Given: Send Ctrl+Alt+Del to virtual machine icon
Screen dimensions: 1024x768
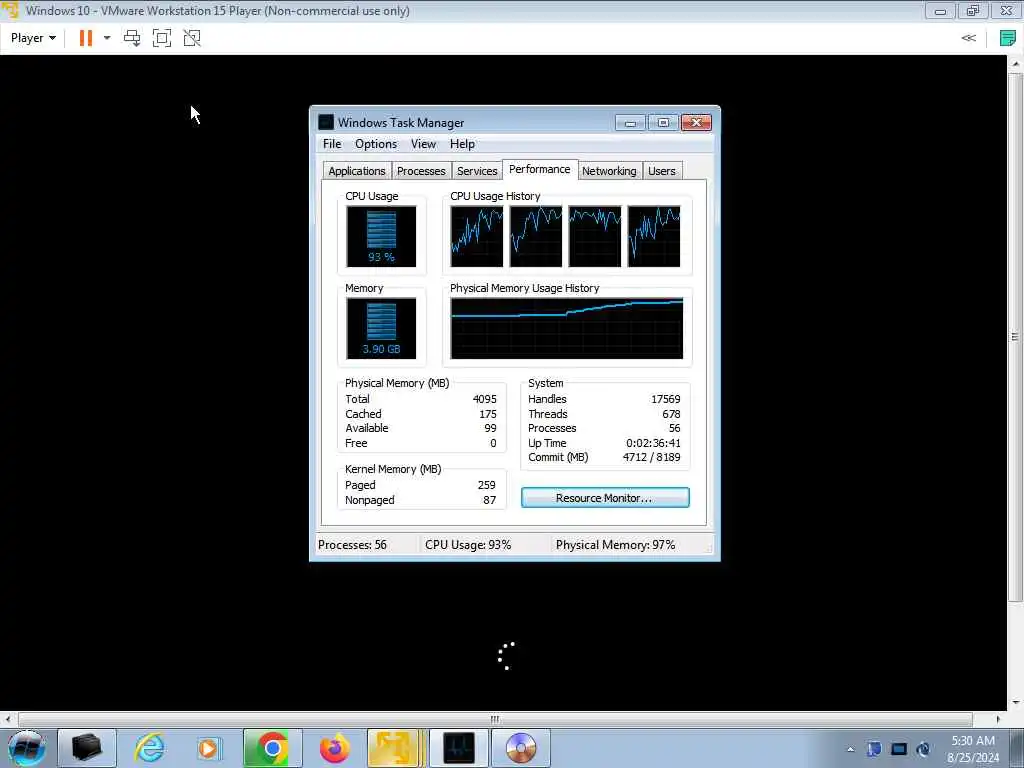Looking at the screenshot, I should (132, 38).
